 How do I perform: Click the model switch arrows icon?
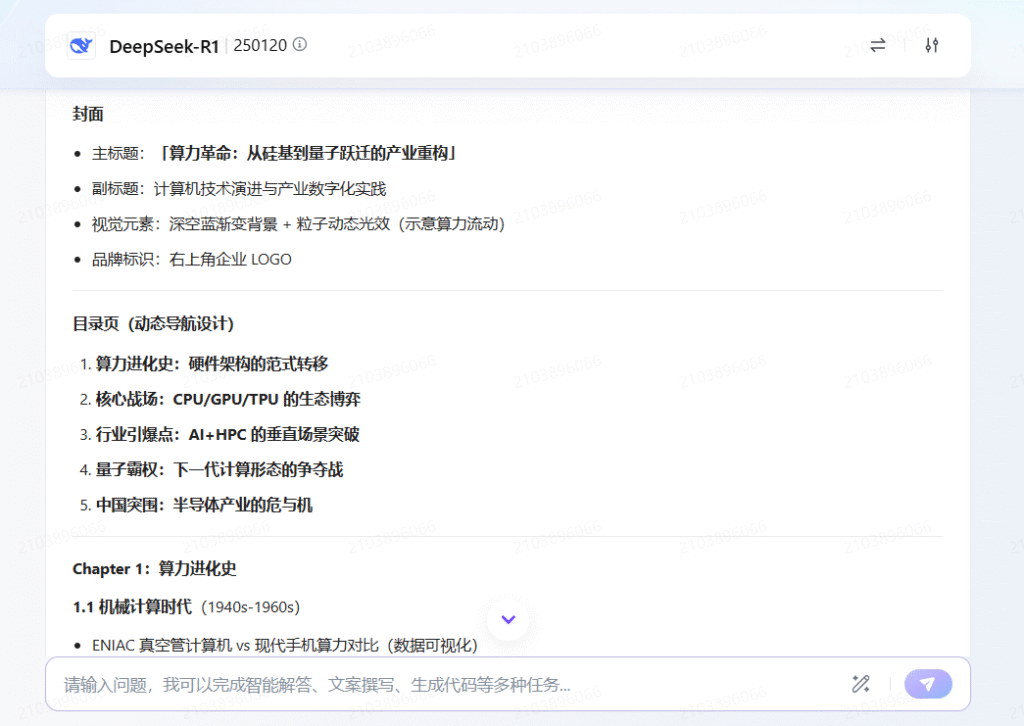point(877,45)
